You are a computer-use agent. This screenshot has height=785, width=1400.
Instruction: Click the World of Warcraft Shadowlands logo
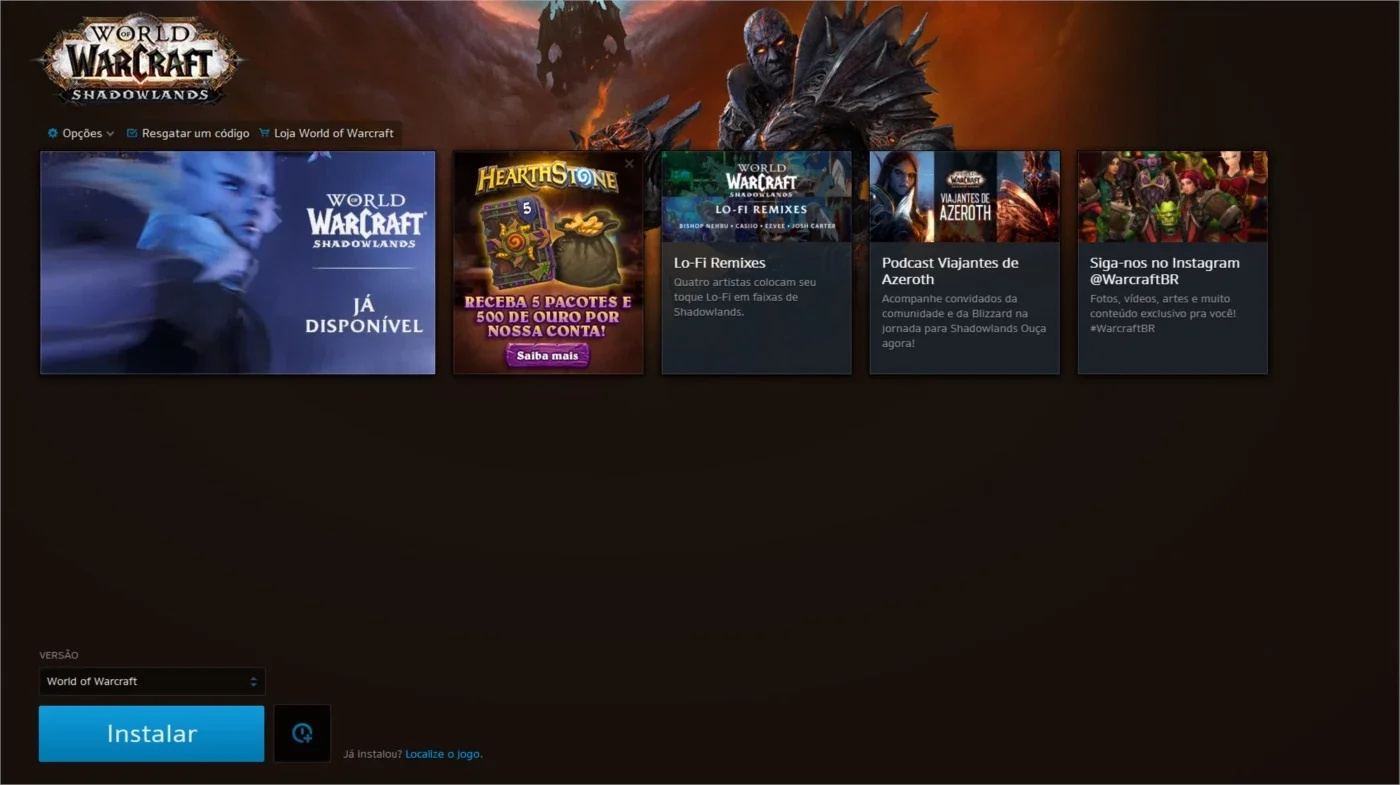pyautogui.click(x=138, y=59)
